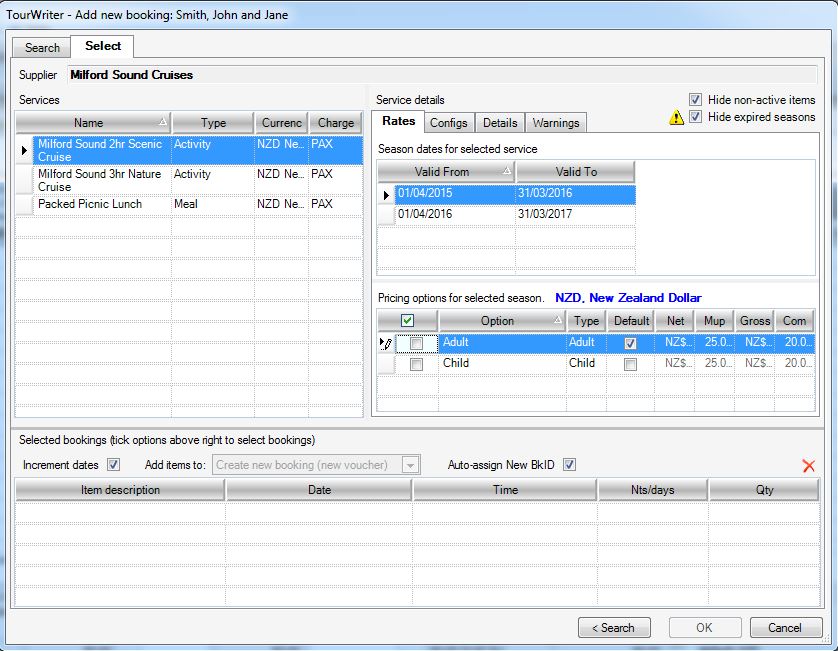The image size is (838, 651).
Task: Click the < Search button
Action: point(614,628)
